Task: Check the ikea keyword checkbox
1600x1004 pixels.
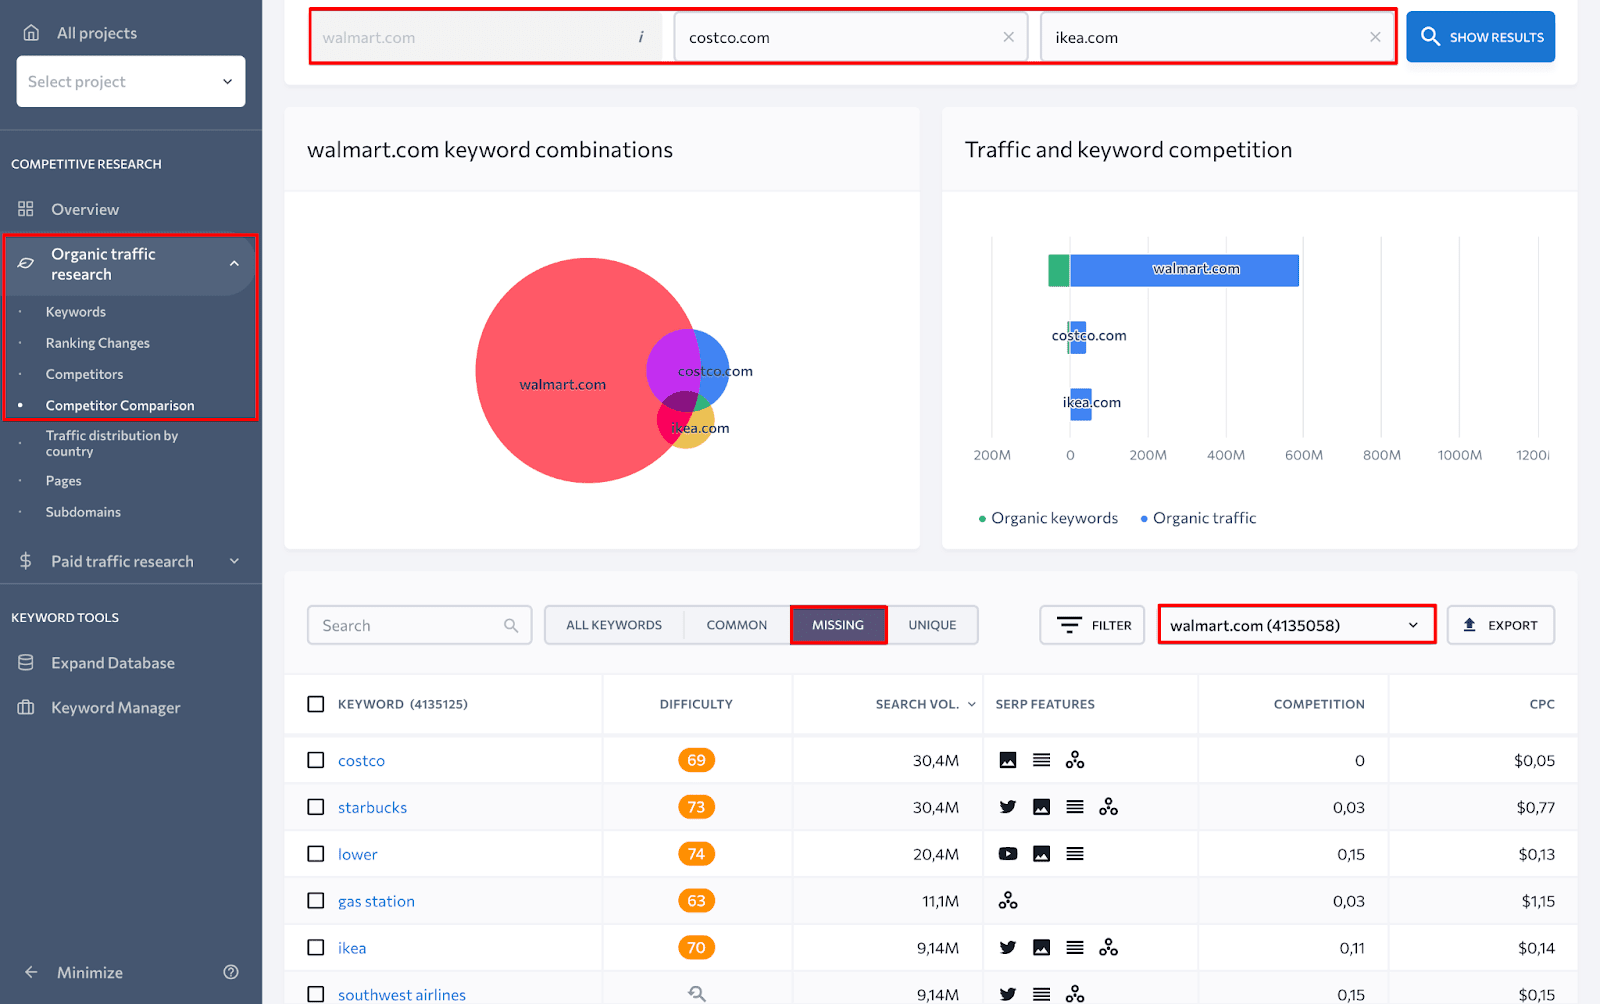Action: click(316, 948)
